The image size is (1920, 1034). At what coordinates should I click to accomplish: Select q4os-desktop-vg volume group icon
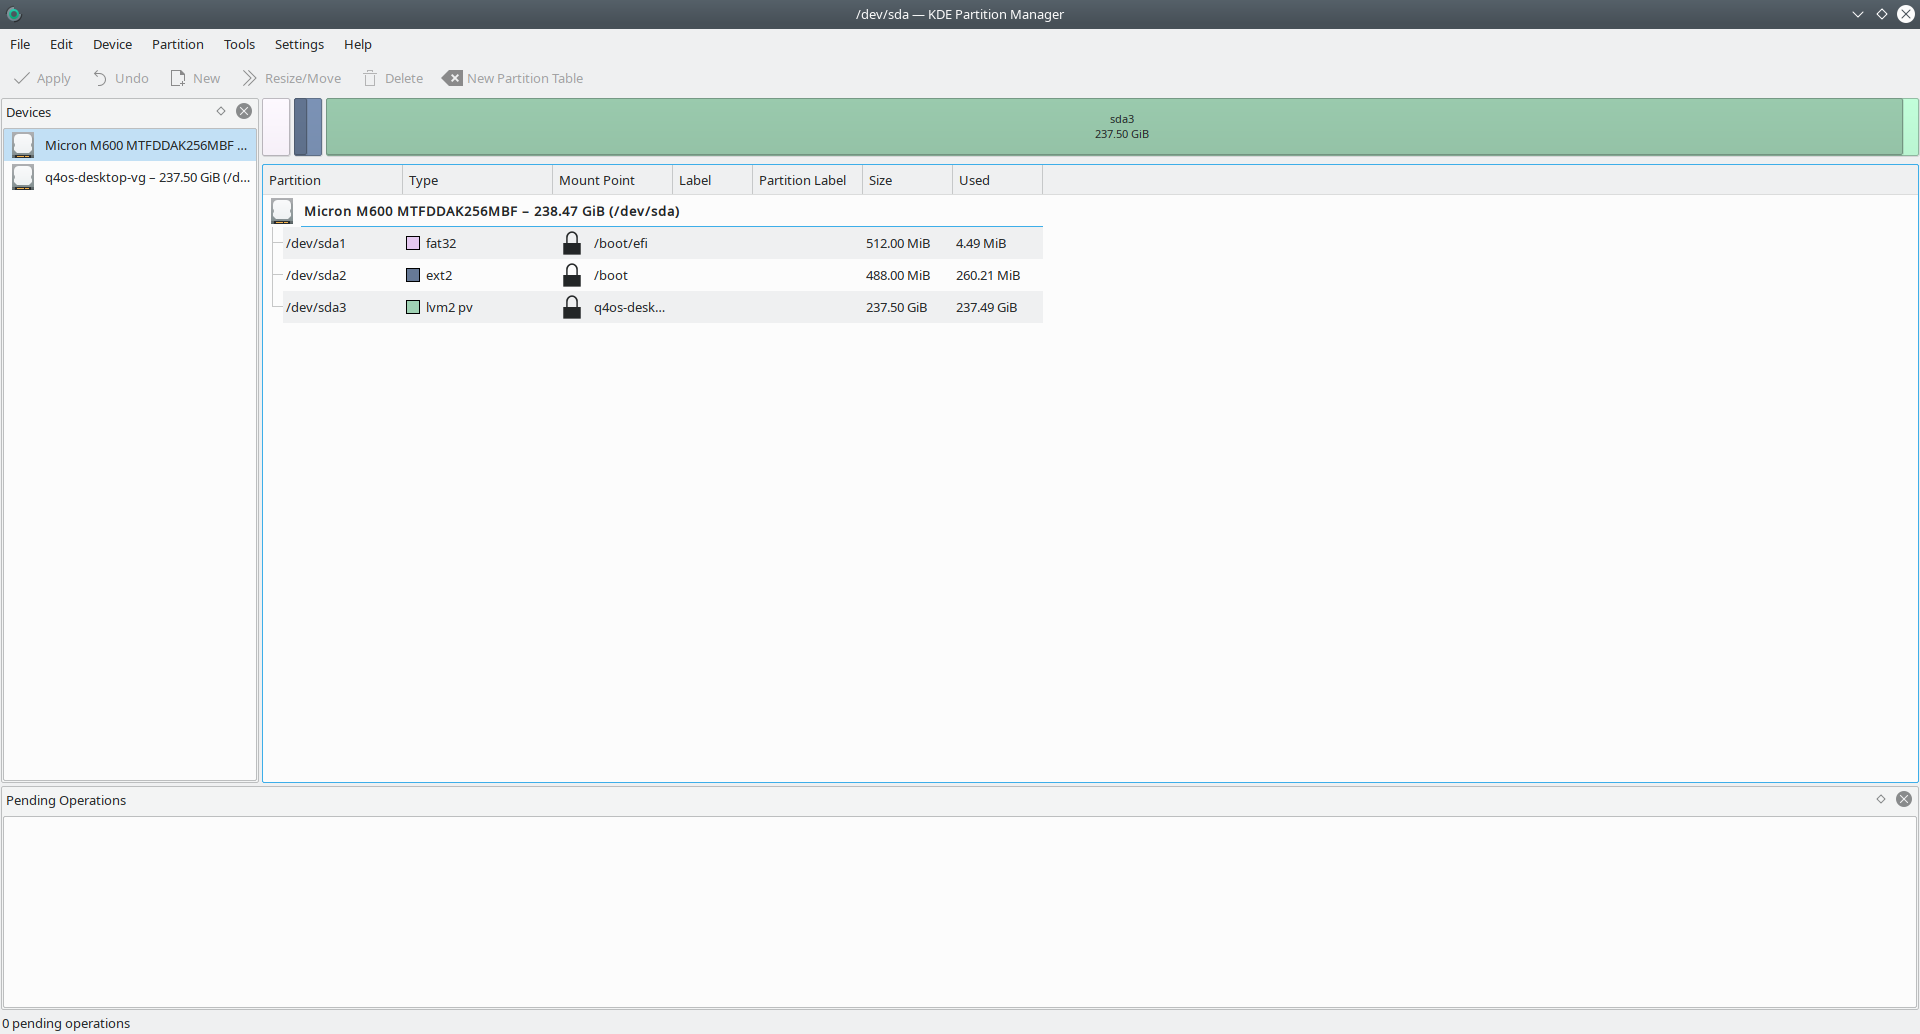23,177
